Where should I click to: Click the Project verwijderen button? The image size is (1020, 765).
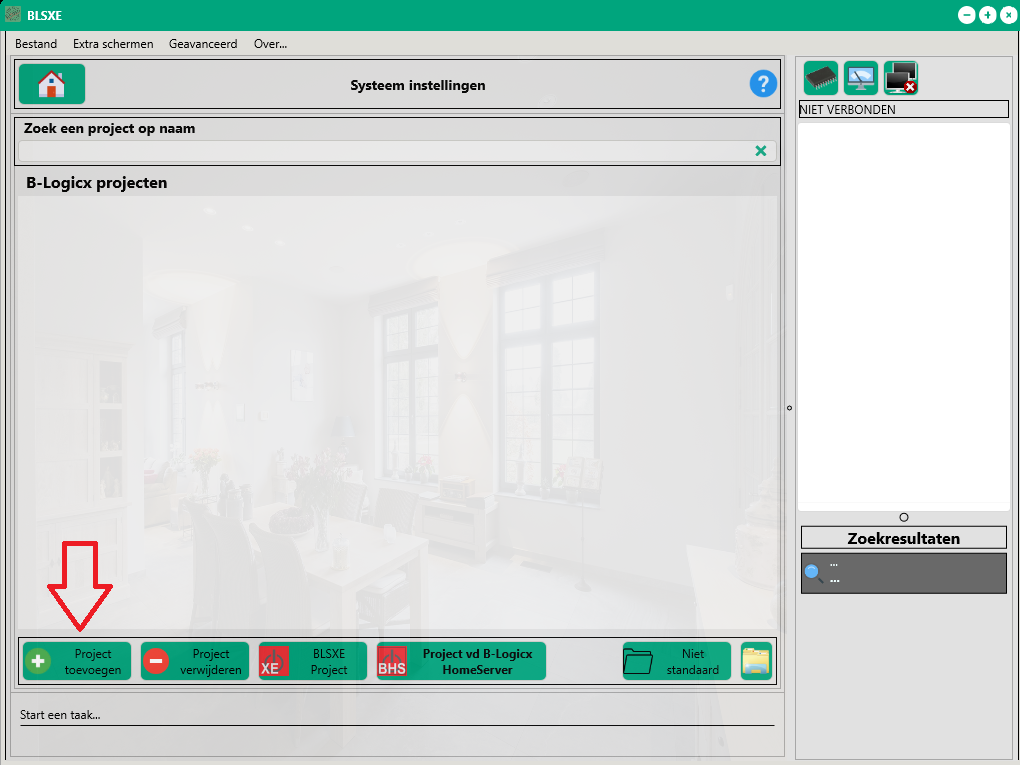tap(195, 662)
